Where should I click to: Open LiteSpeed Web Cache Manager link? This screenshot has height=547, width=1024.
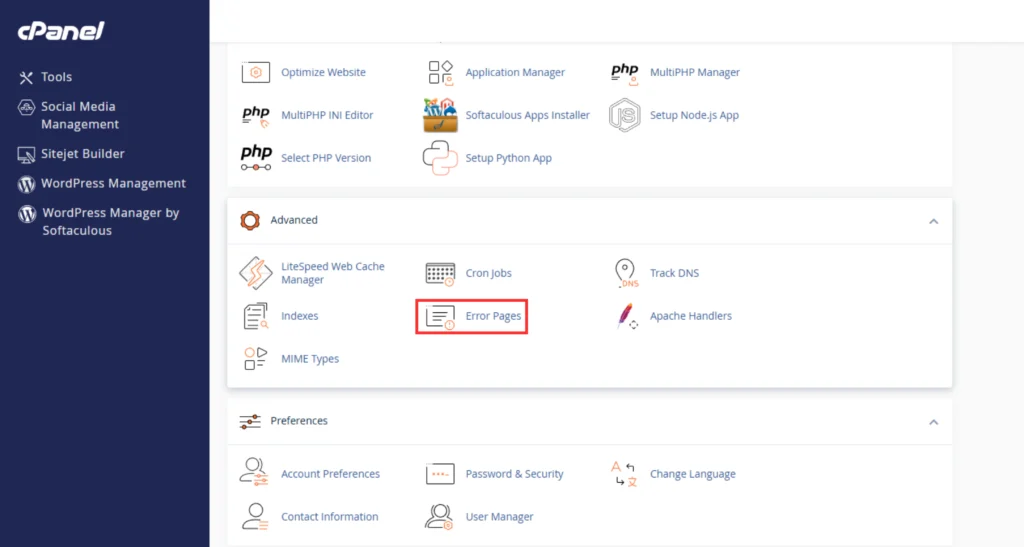[x=332, y=274]
